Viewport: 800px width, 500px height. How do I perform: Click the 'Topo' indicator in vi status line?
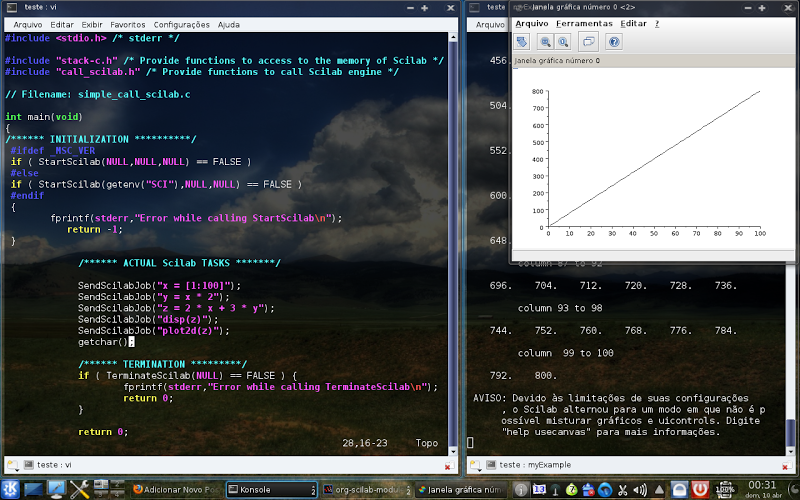click(427, 443)
